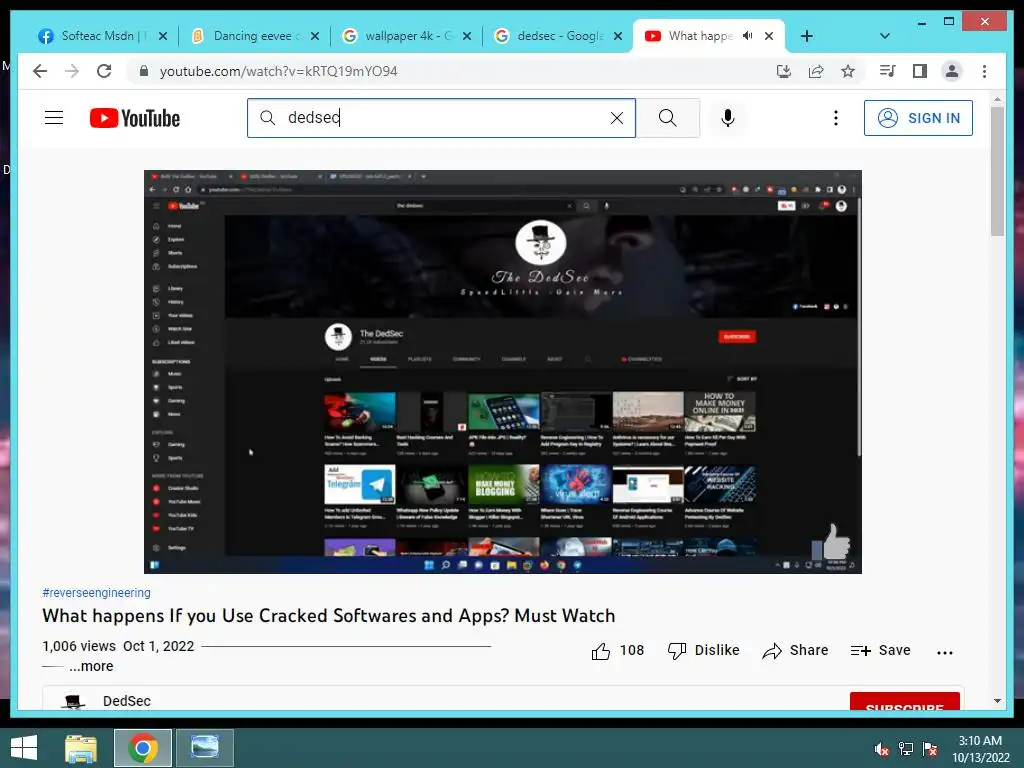Viewport: 1024px width, 768px height.
Task: Open the #reverseengineering hashtag link
Action: pos(96,592)
